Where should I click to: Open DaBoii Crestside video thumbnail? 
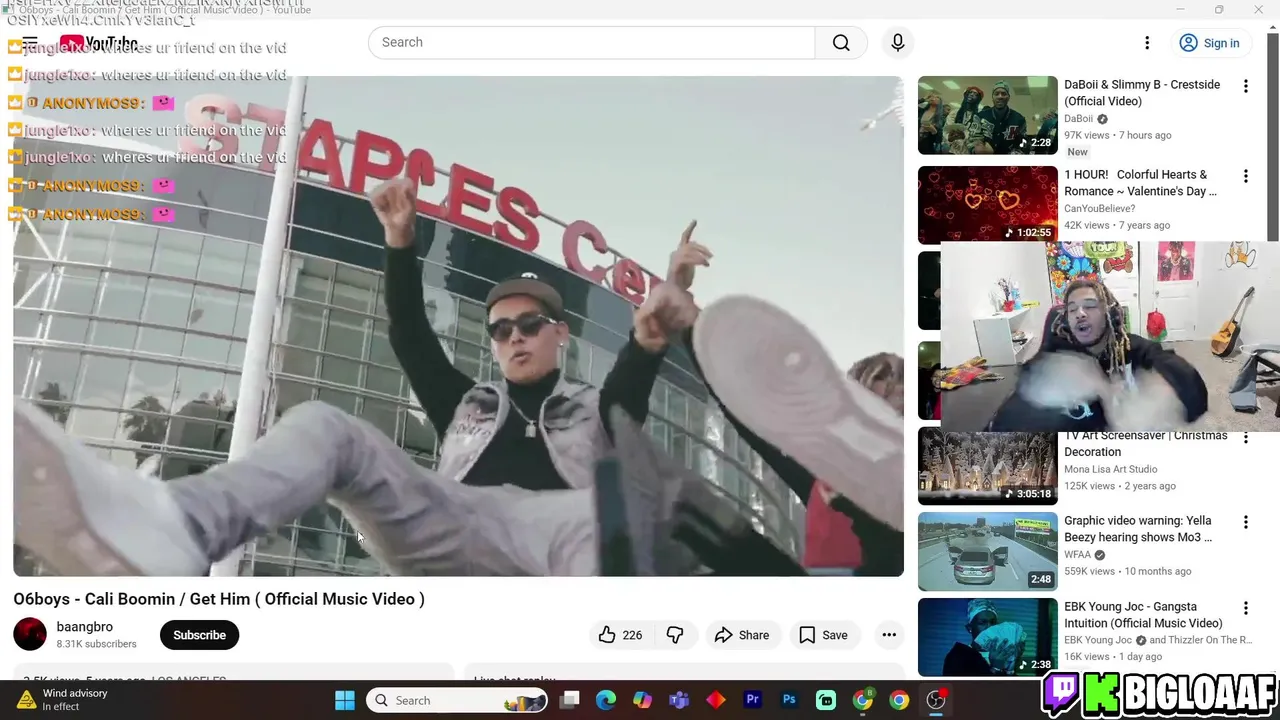pos(987,115)
